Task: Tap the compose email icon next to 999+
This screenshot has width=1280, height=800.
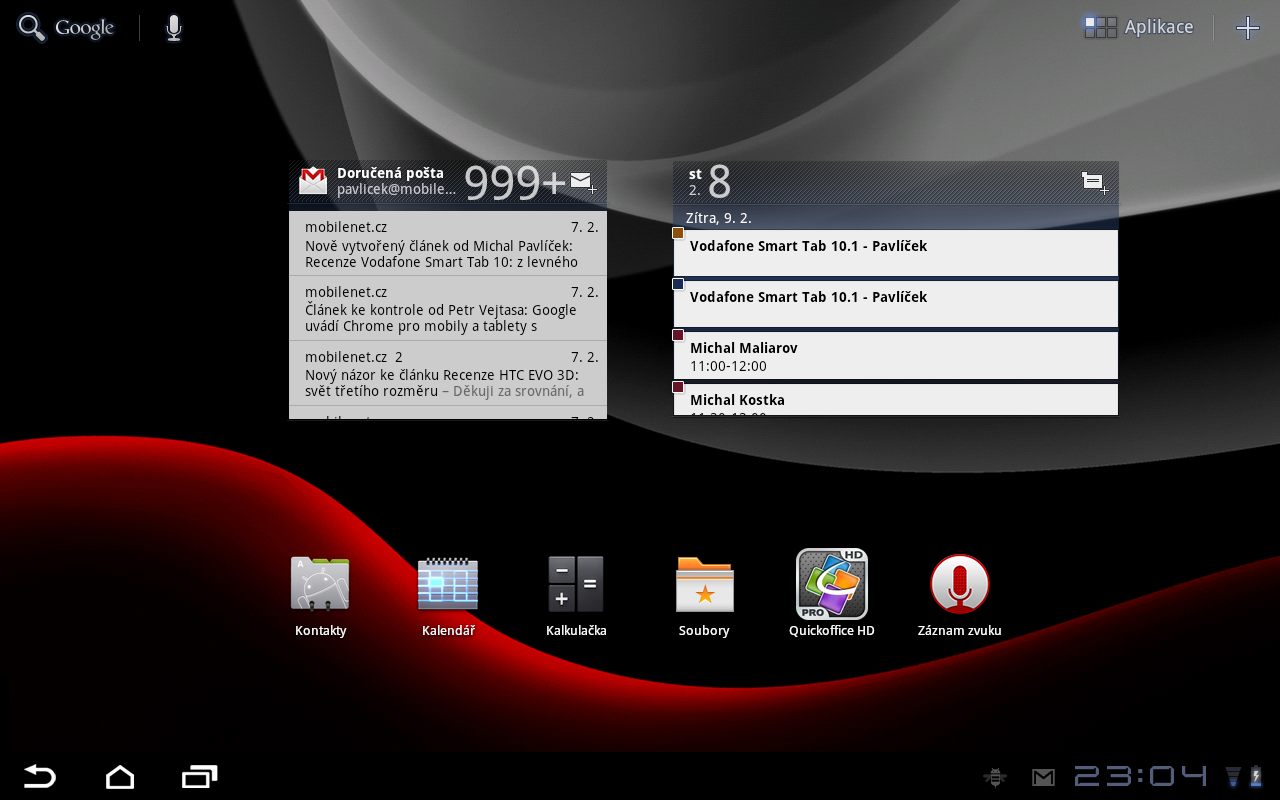Action: coord(581,180)
